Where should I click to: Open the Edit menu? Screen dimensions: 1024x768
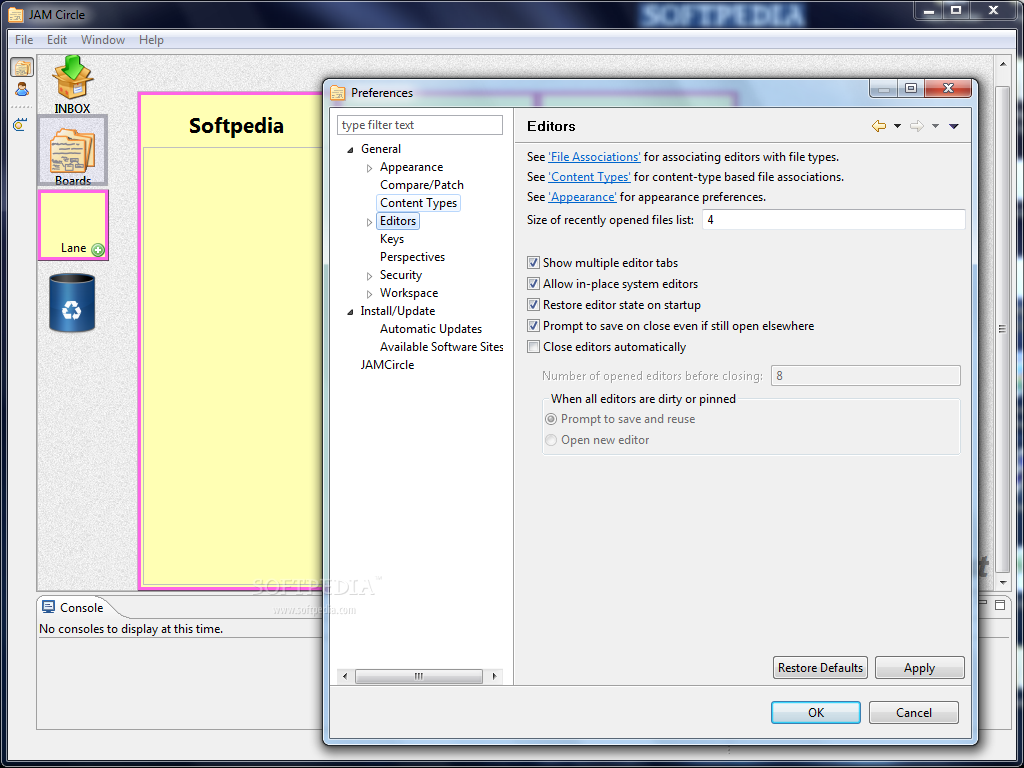(57, 40)
